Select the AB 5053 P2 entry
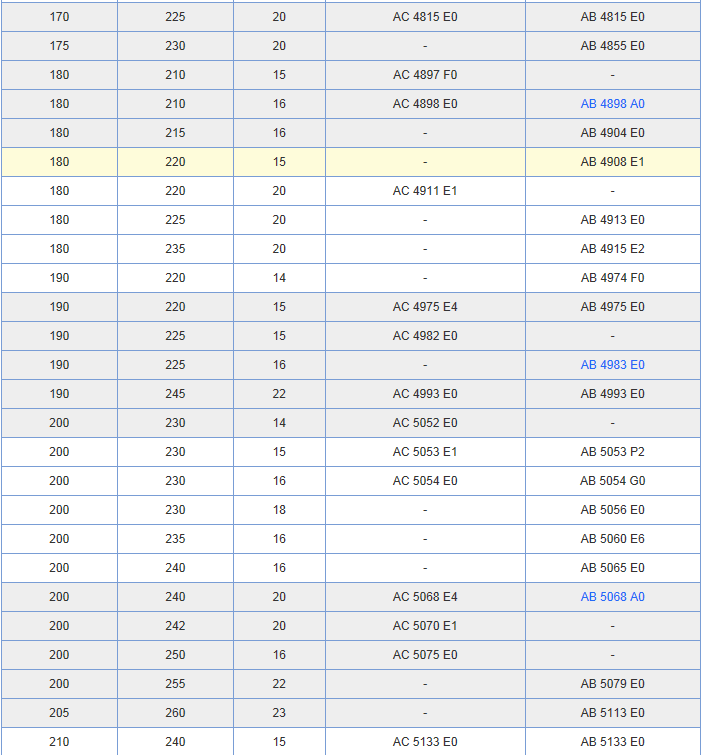 tap(612, 452)
